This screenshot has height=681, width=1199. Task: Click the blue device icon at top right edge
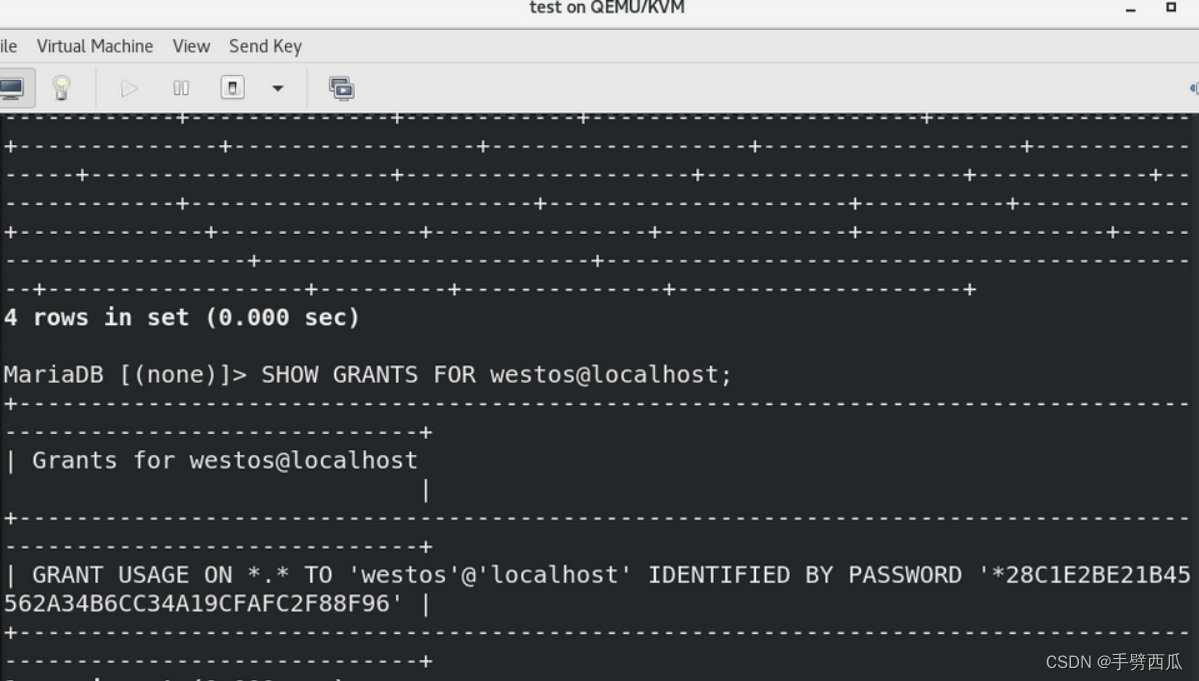(1192, 88)
